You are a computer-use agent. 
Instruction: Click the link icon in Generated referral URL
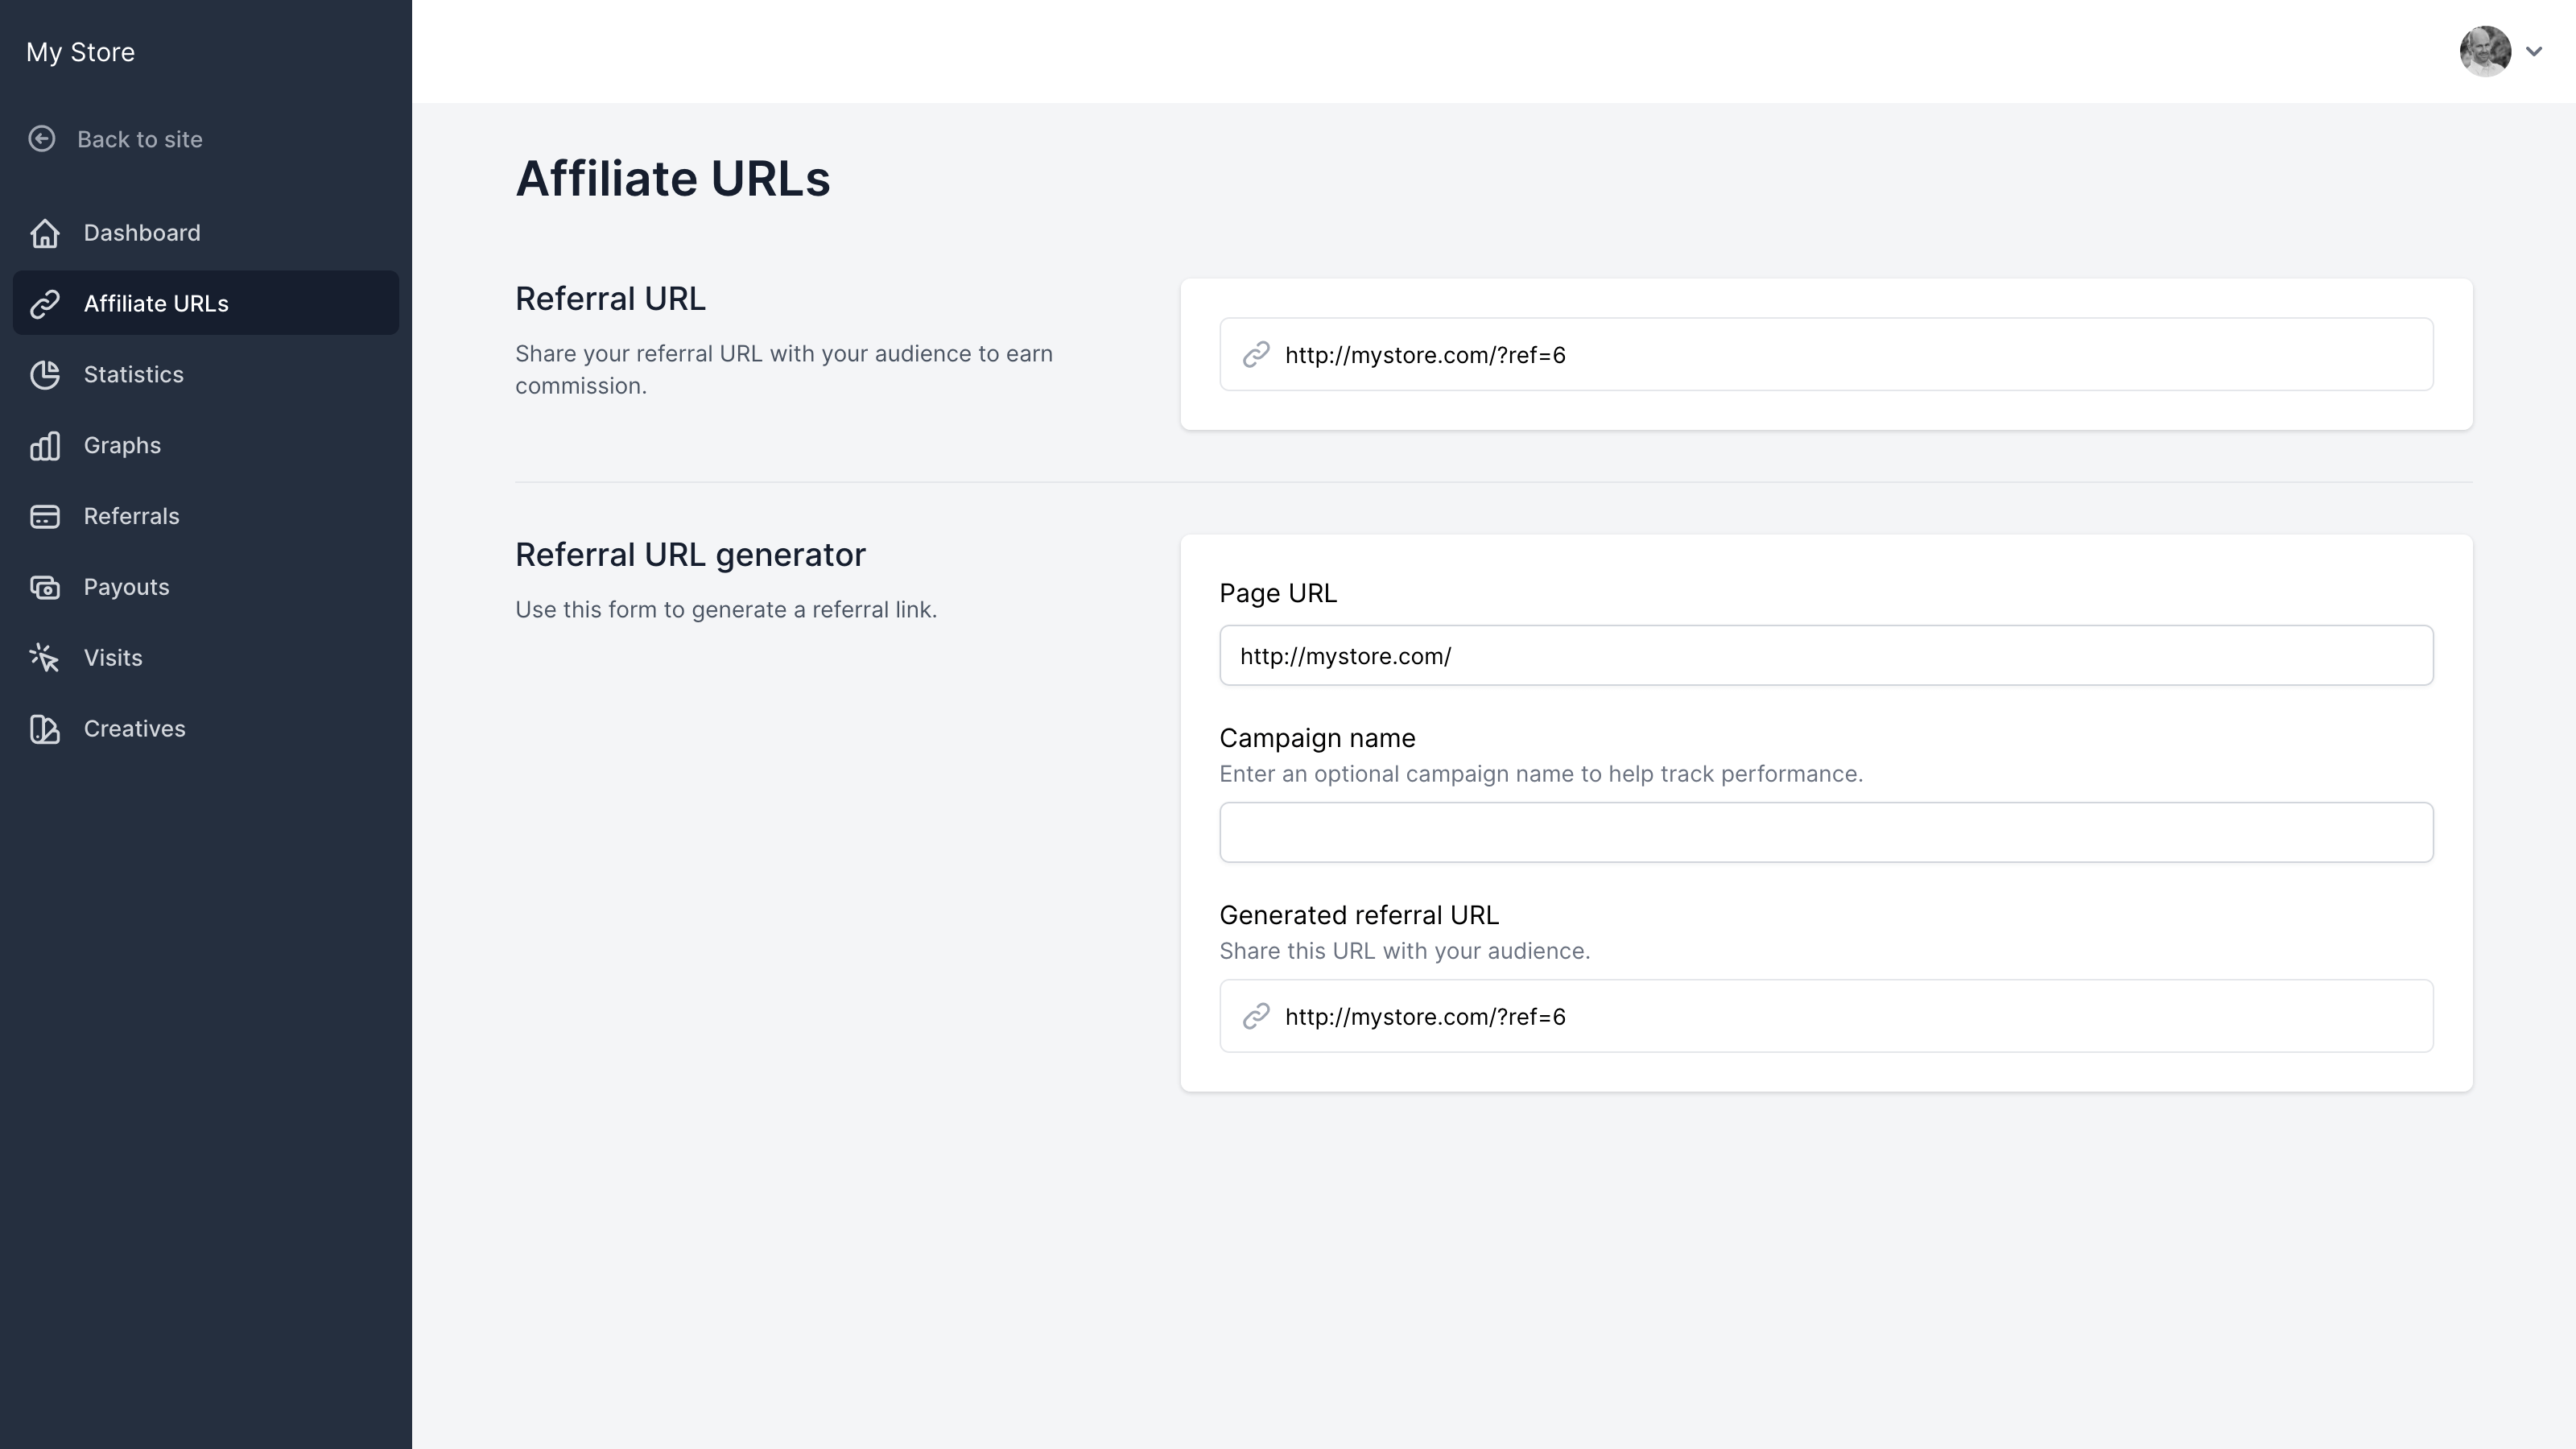click(x=1256, y=1017)
